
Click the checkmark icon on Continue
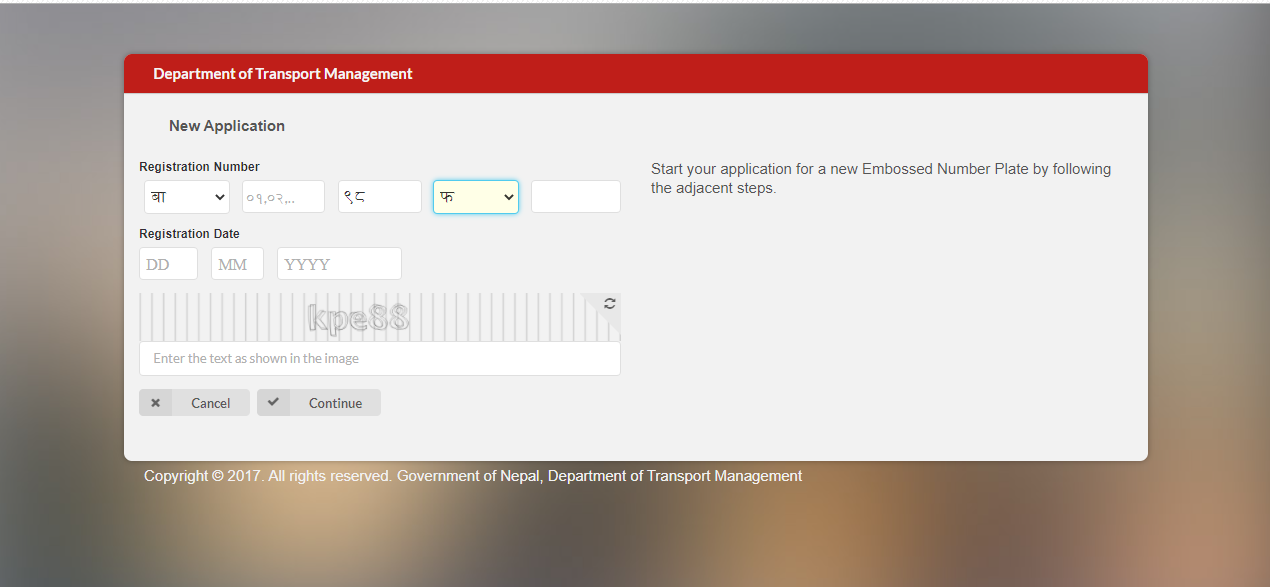(273, 402)
